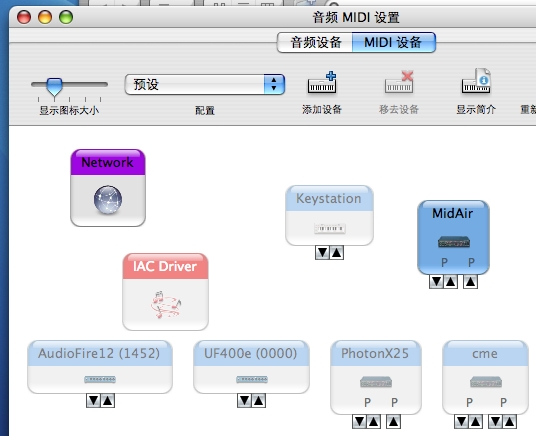Select the Network device globe icon
The height and width of the screenshot is (436, 536).
108,200
